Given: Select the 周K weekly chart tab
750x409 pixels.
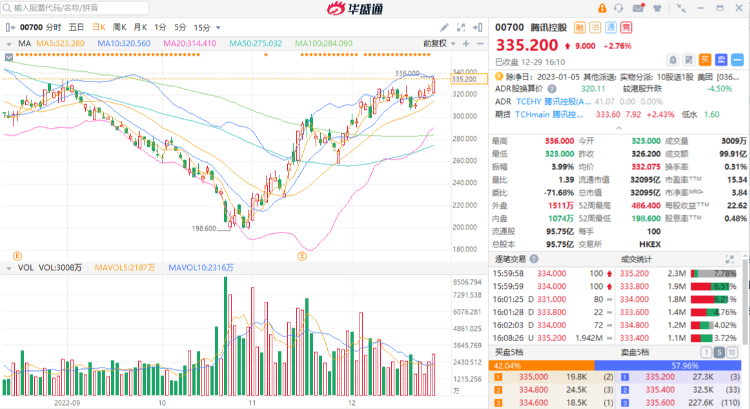Looking at the screenshot, I should pos(120,27).
